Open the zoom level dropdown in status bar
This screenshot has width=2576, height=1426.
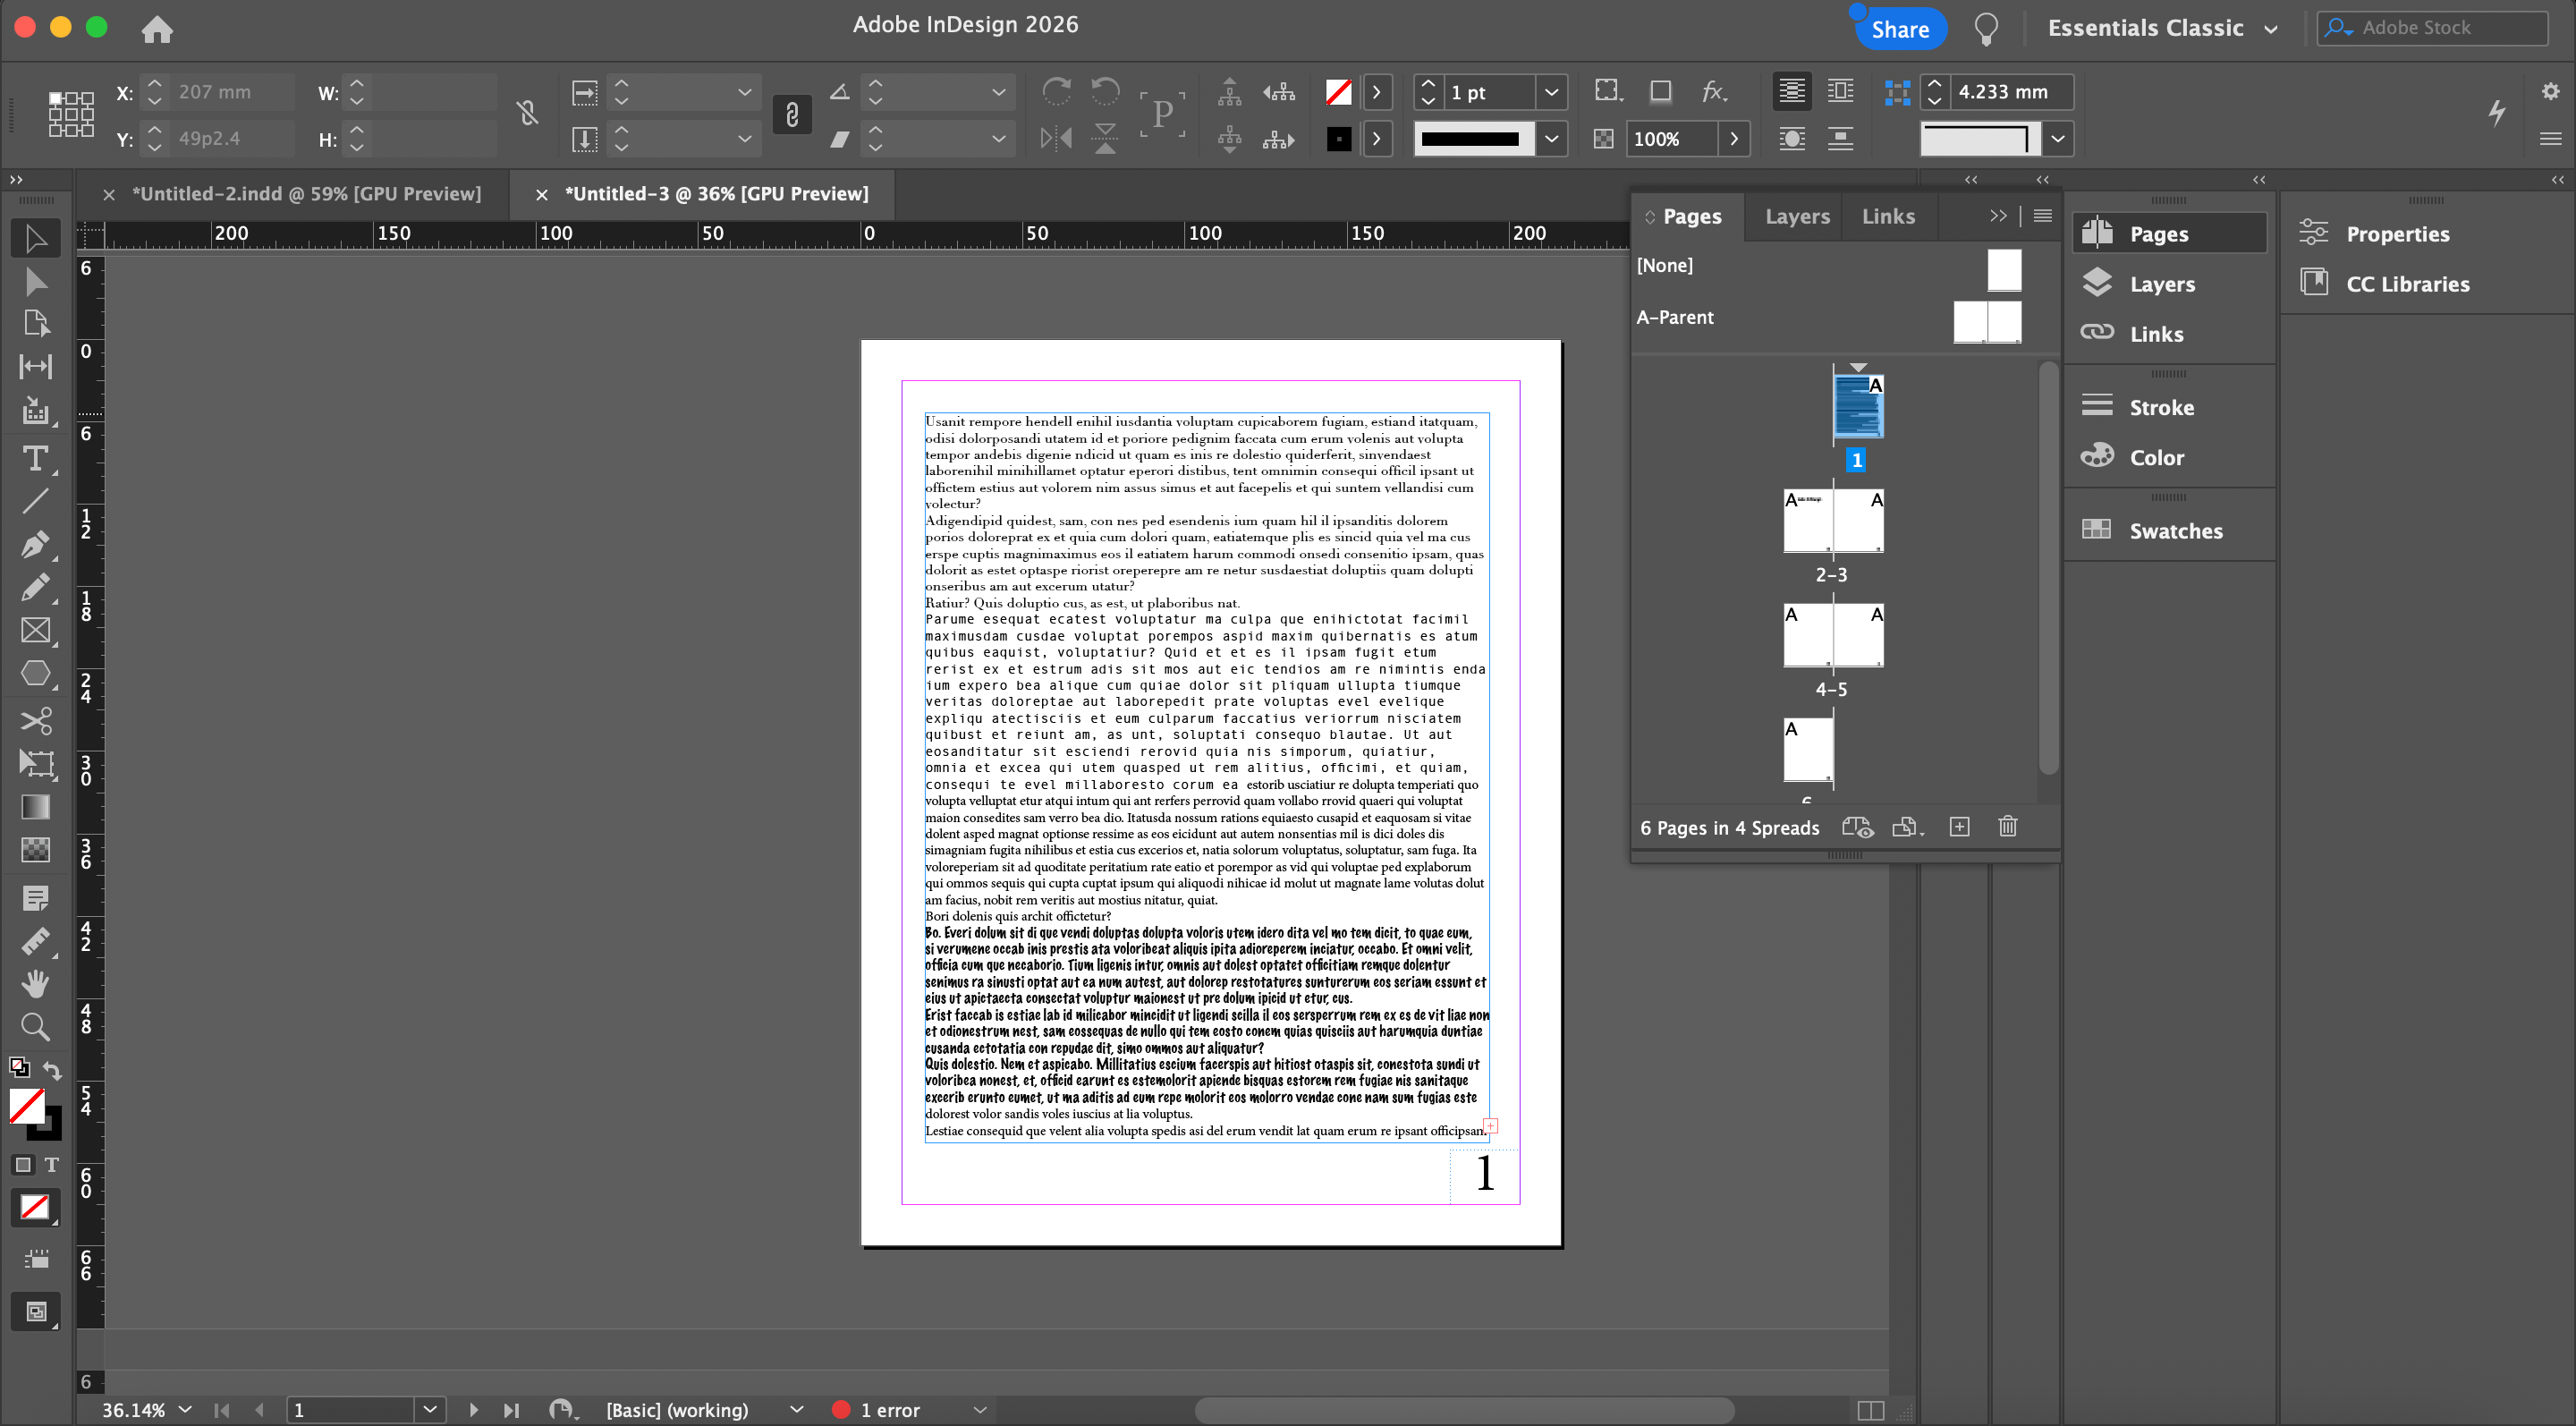tap(185, 1409)
